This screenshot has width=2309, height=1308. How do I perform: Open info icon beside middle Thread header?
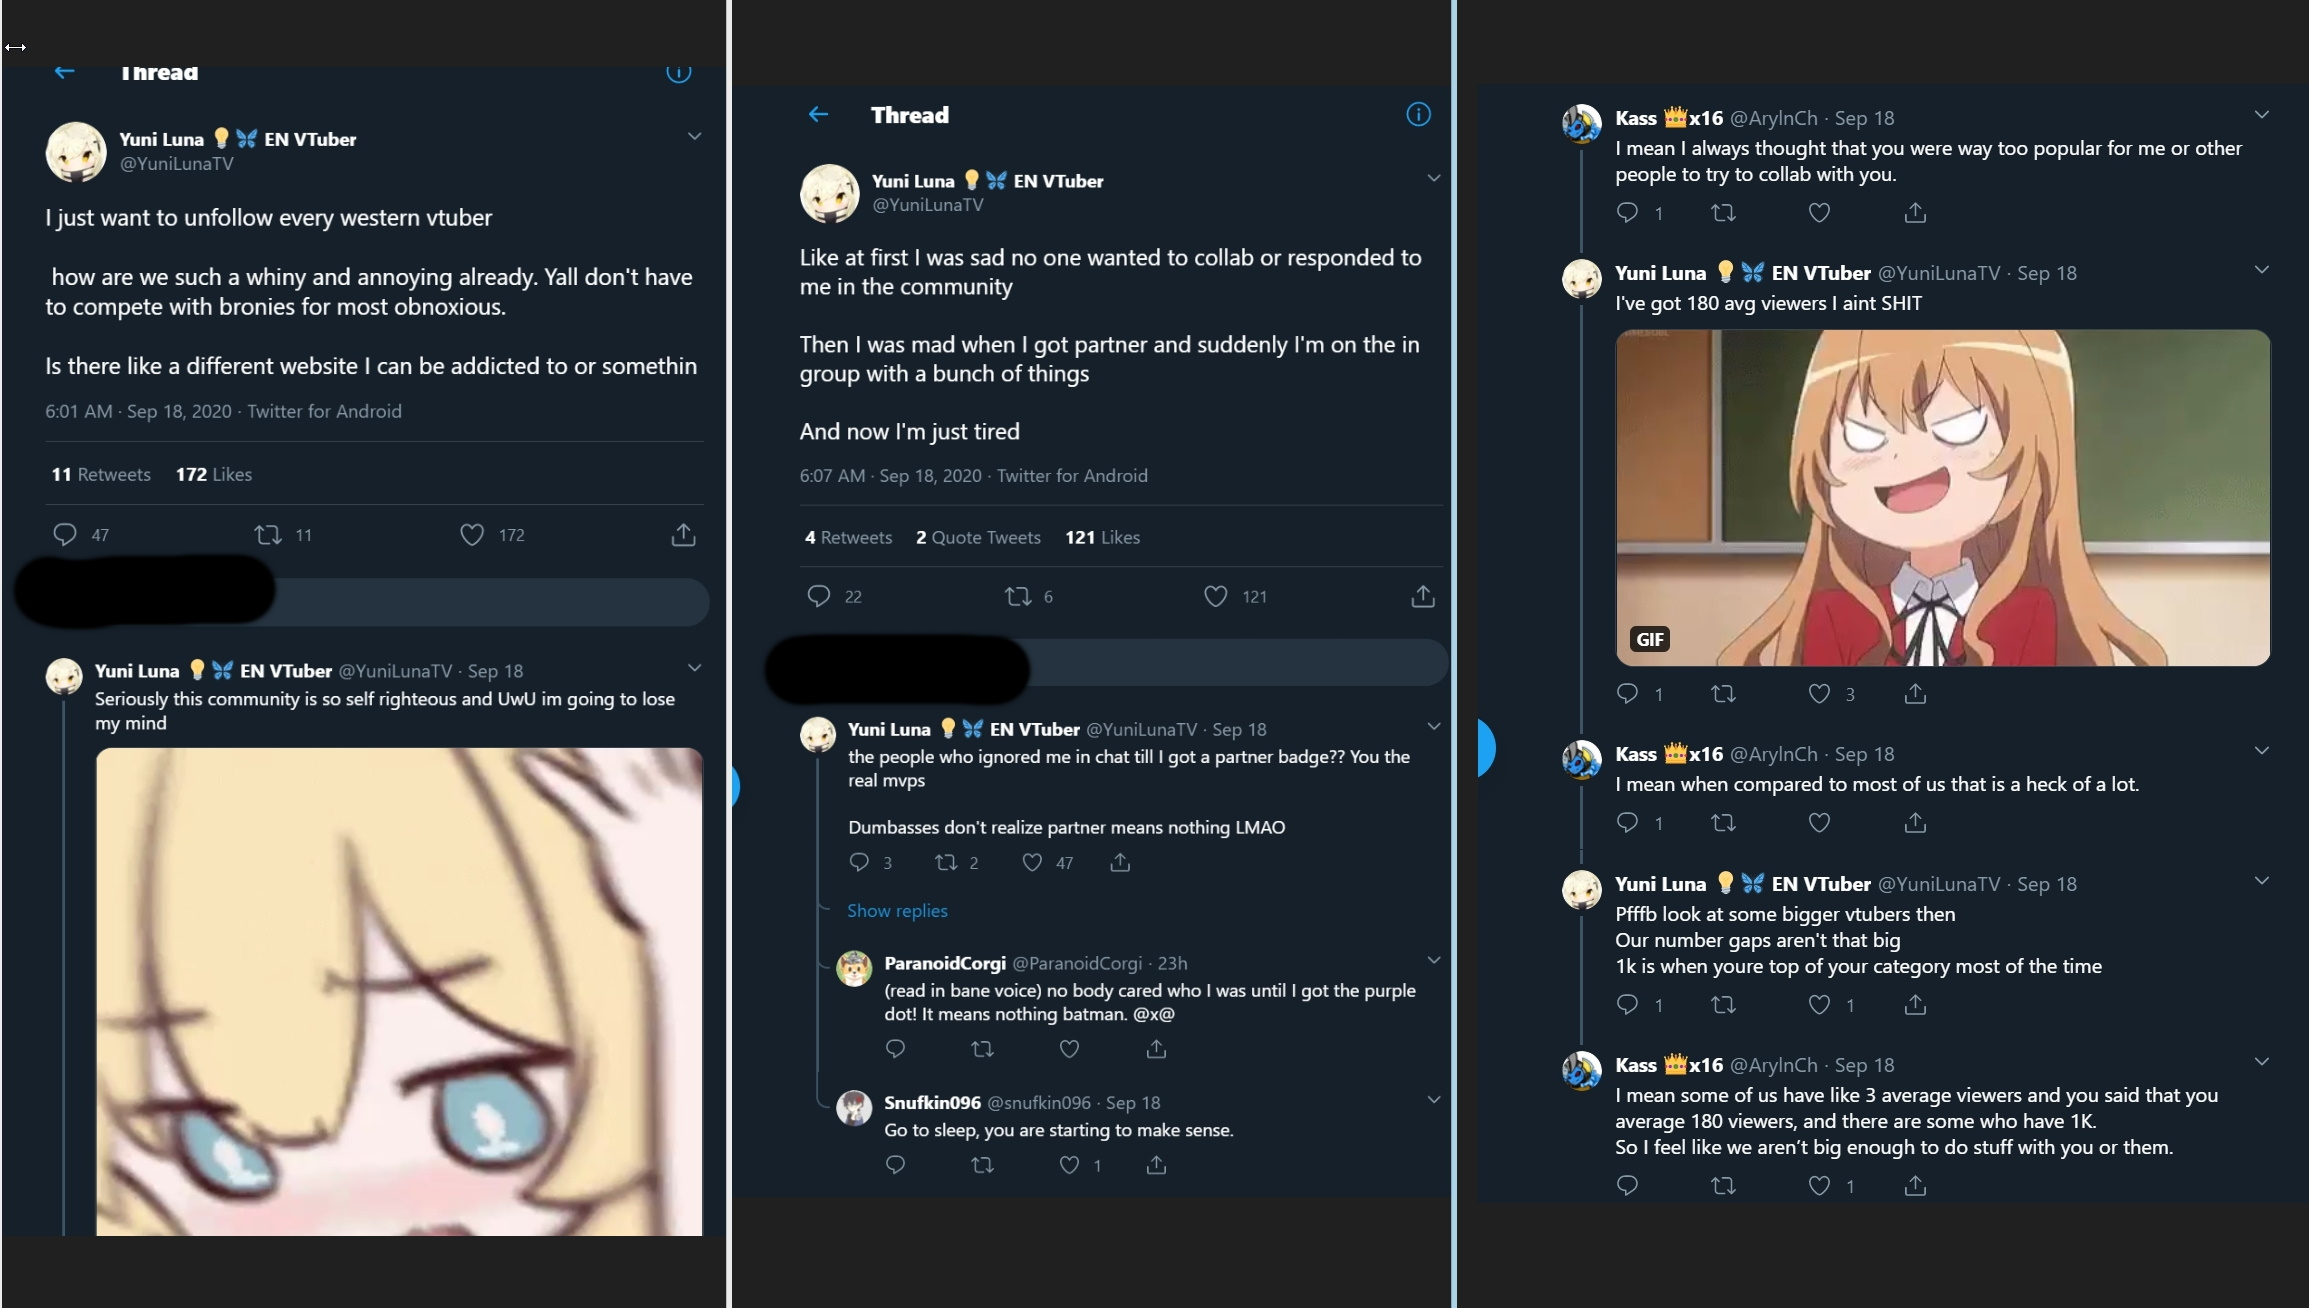tap(1418, 114)
